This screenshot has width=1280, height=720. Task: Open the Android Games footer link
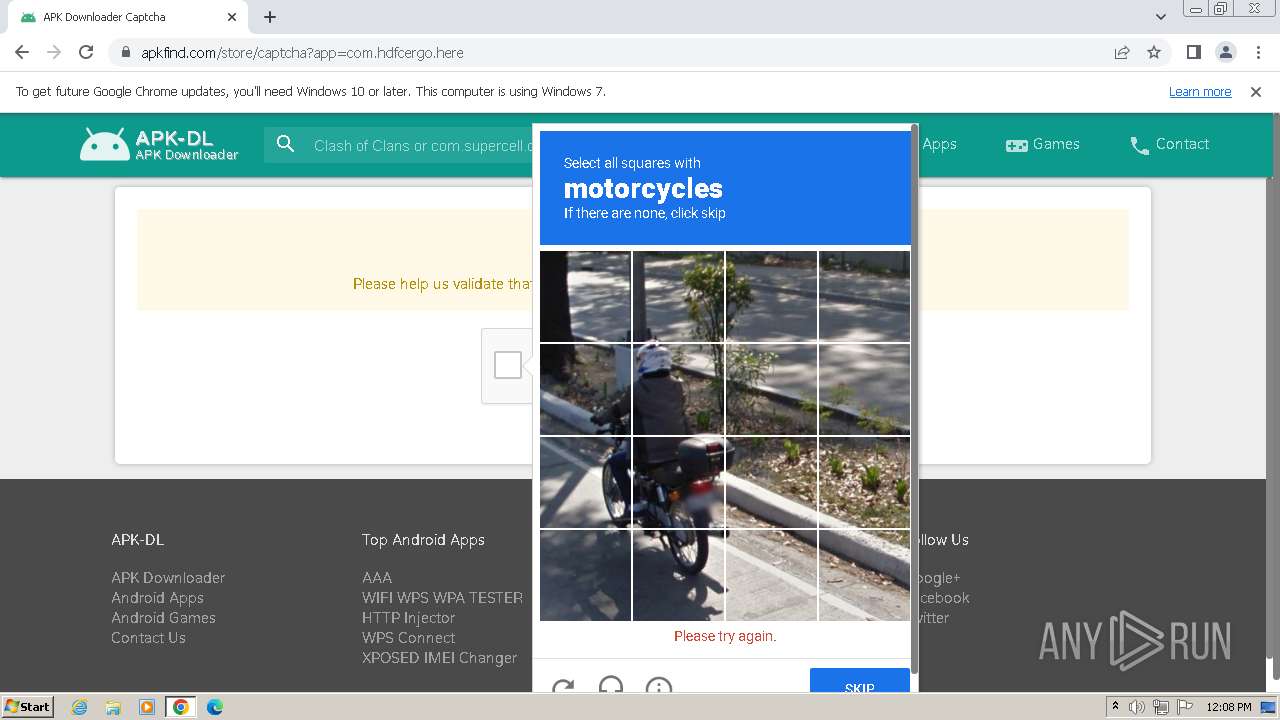coord(163,617)
